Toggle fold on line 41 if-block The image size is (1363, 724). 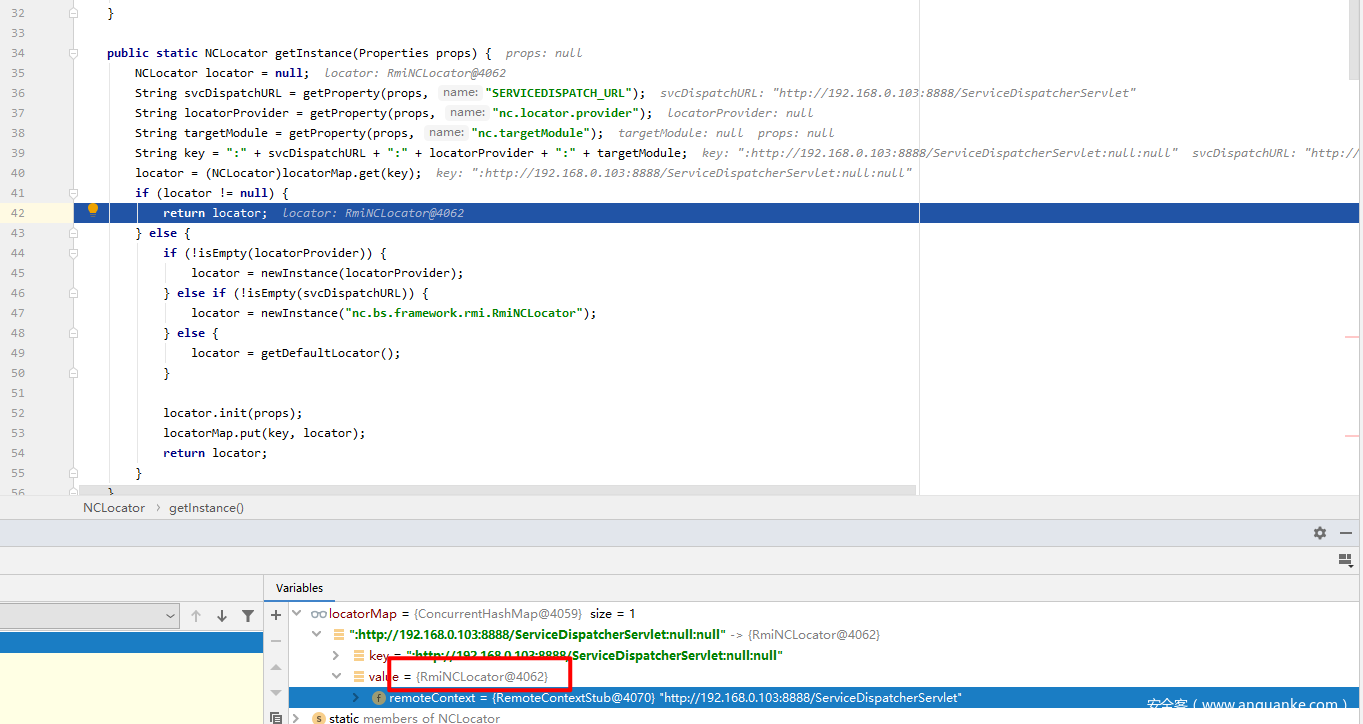pos(74,193)
